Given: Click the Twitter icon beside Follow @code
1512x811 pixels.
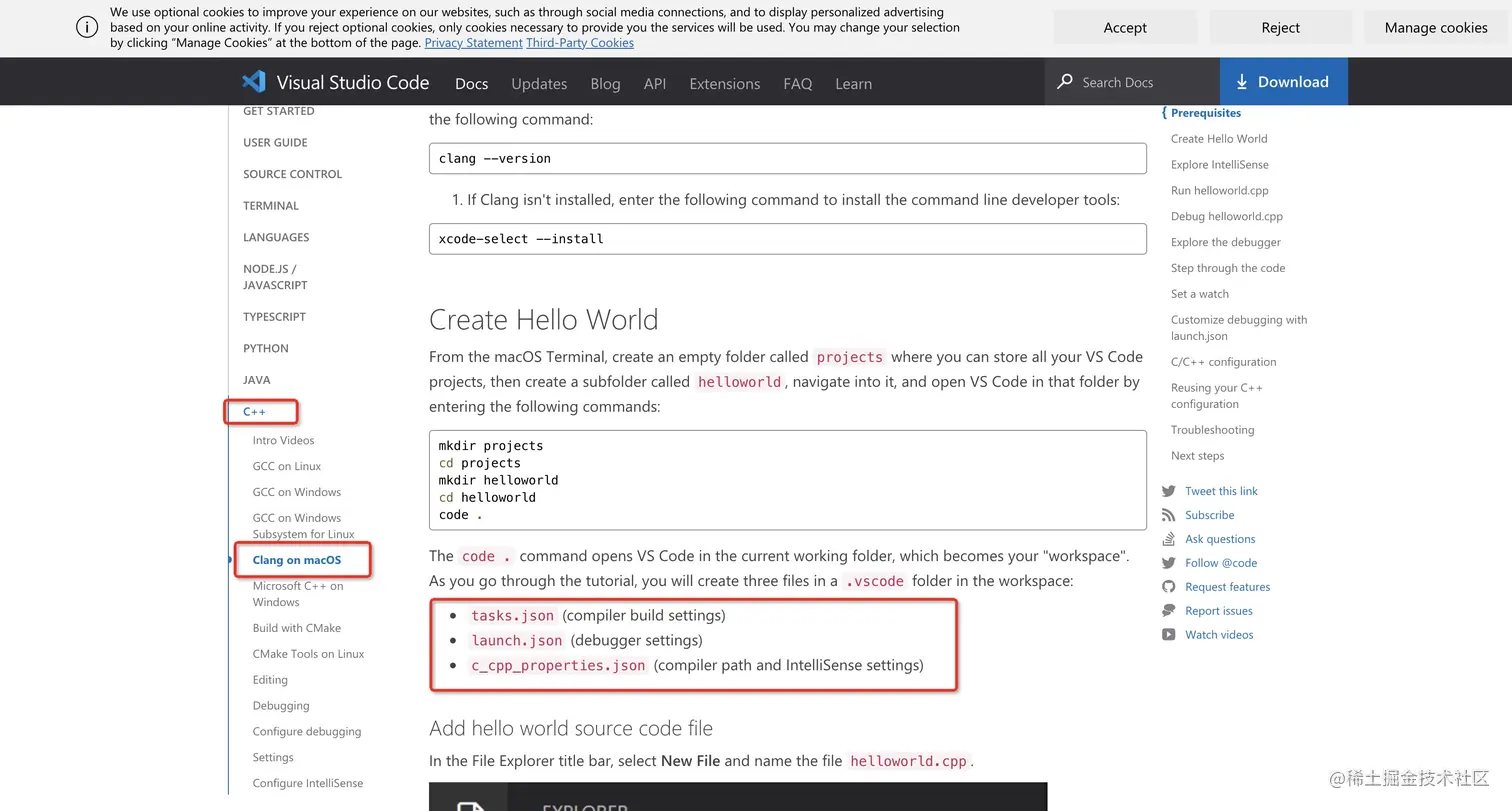Looking at the screenshot, I should click(x=1168, y=563).
